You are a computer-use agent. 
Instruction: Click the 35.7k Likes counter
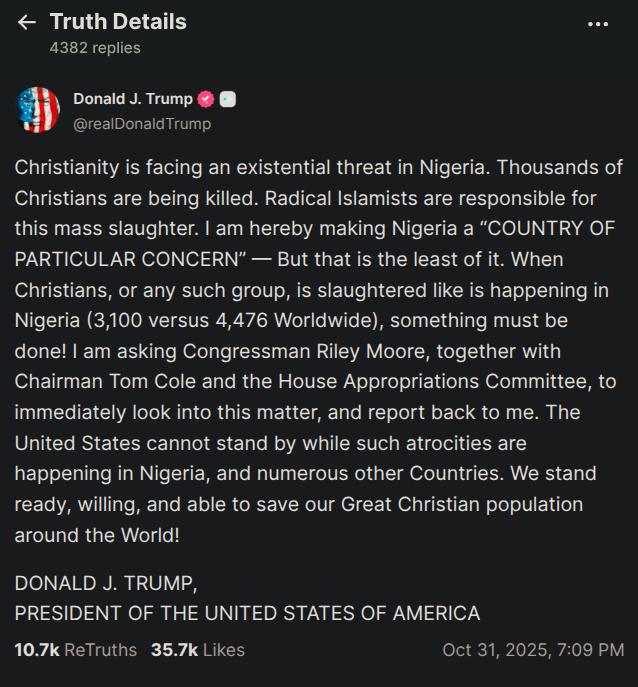[197, 650]
